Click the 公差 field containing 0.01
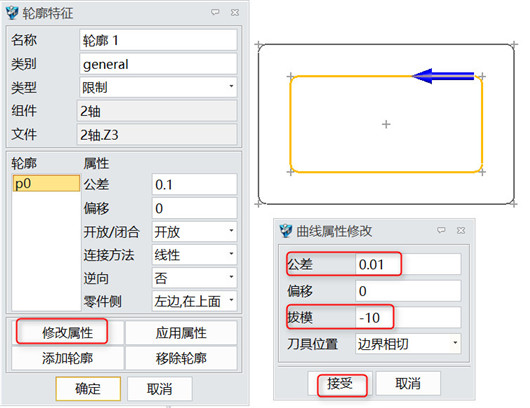Screen dimensions: 530x408 [408, 264]
